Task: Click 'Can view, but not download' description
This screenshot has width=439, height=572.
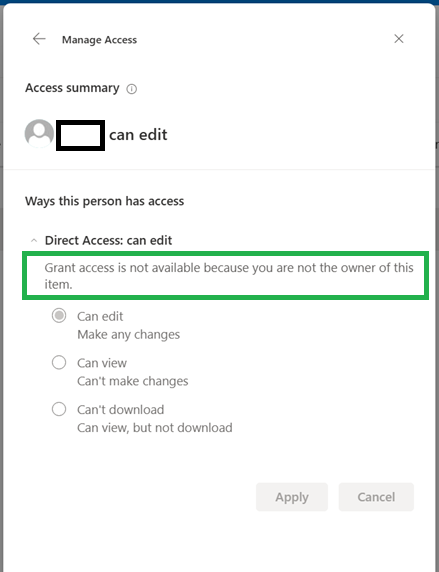Action: pos(155,428)
